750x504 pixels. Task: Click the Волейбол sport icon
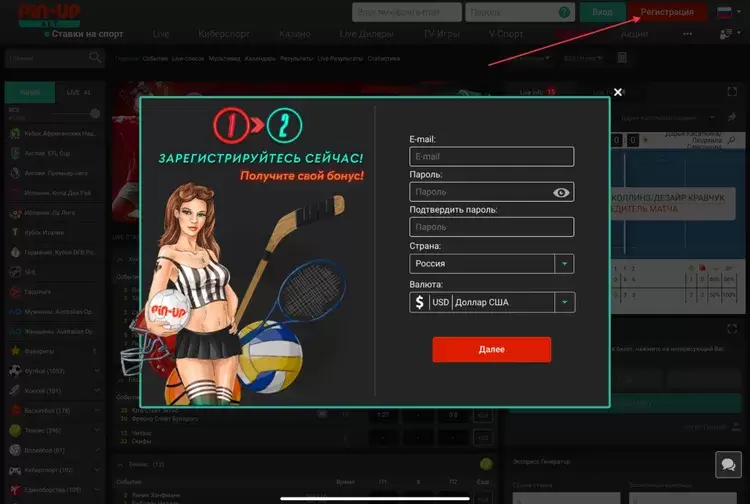(15, 450)
